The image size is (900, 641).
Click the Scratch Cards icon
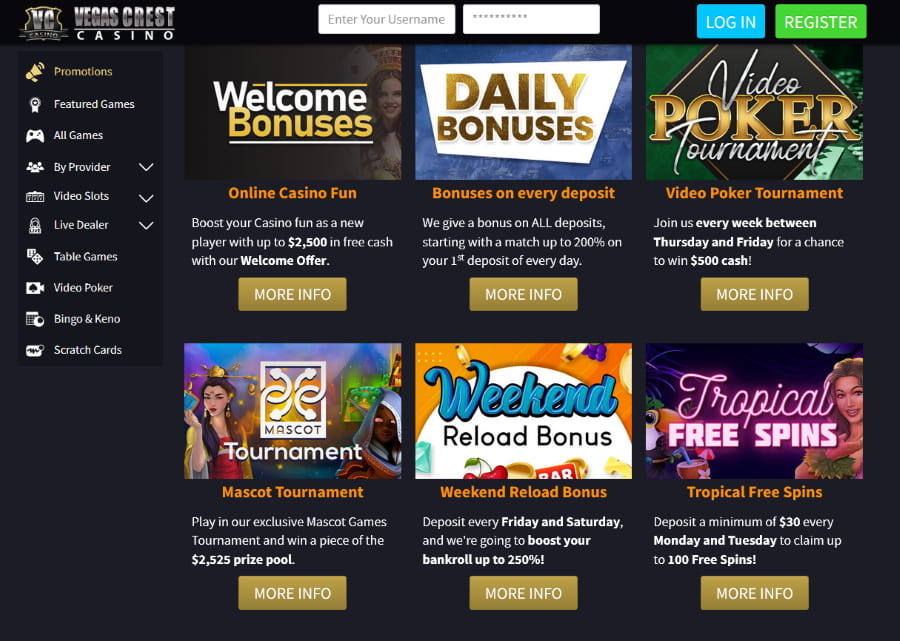pyautogui.click(x=35, y=349)
